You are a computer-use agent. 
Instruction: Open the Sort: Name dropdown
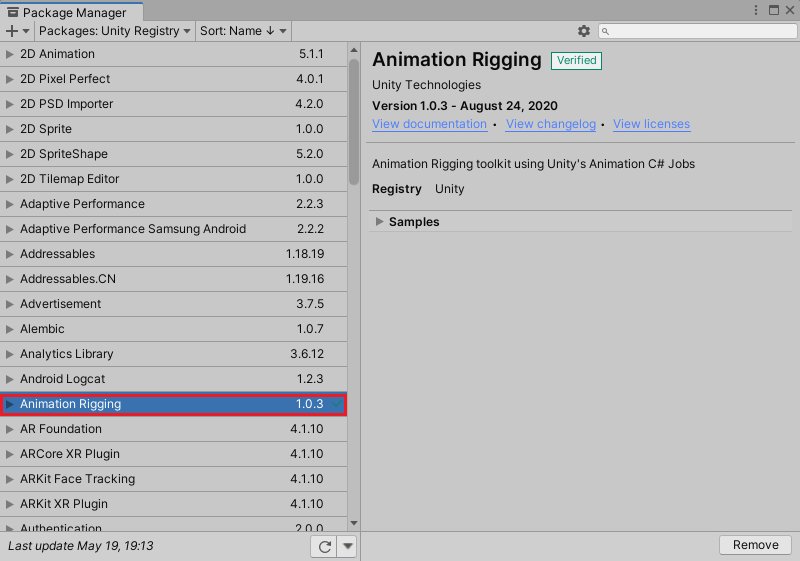(x=244, y=31)
